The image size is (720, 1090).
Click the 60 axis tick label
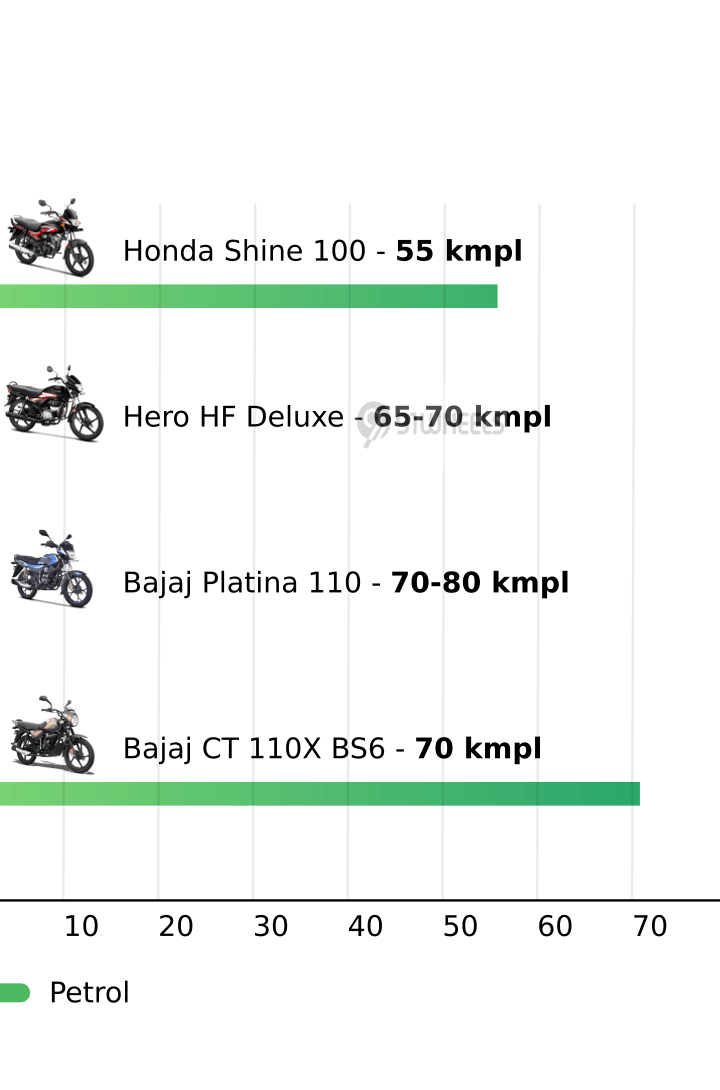coord(555,927)
